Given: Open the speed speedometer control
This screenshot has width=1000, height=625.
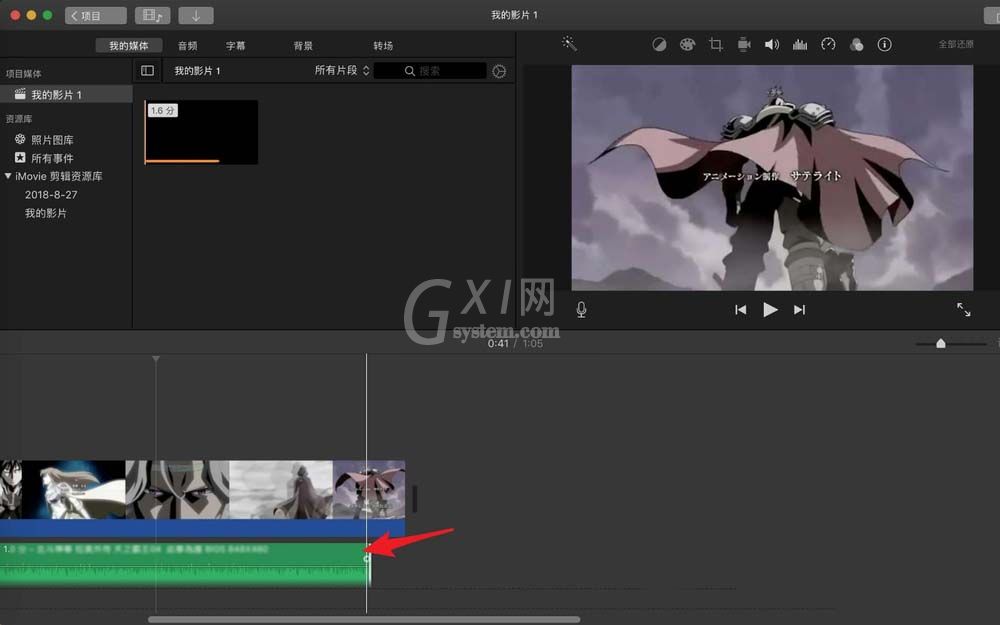Looking at the screenshot, I should pos(828,45).
